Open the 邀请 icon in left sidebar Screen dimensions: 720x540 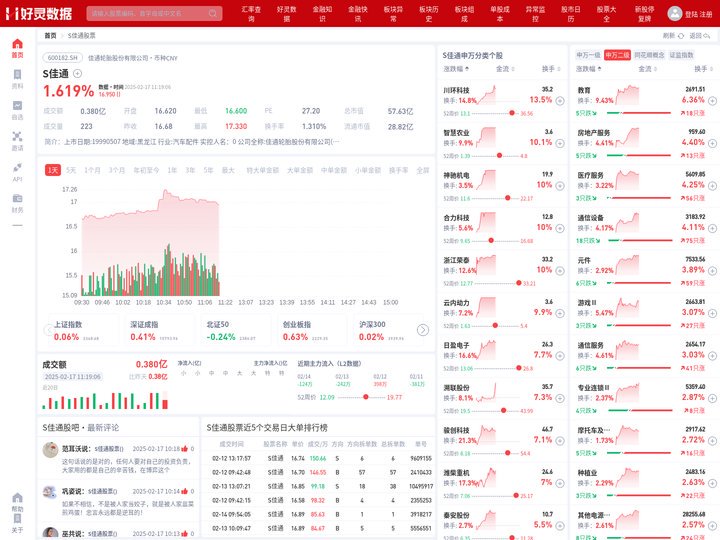(17, 136)
